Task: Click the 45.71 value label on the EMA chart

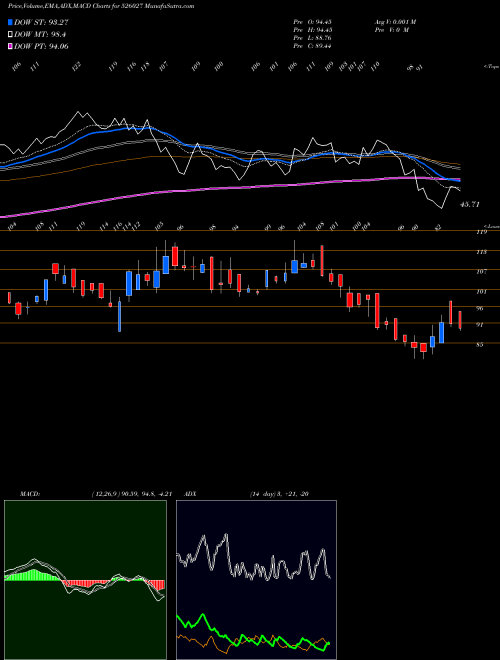Action: pyautogui.click(x=470, y=205)
